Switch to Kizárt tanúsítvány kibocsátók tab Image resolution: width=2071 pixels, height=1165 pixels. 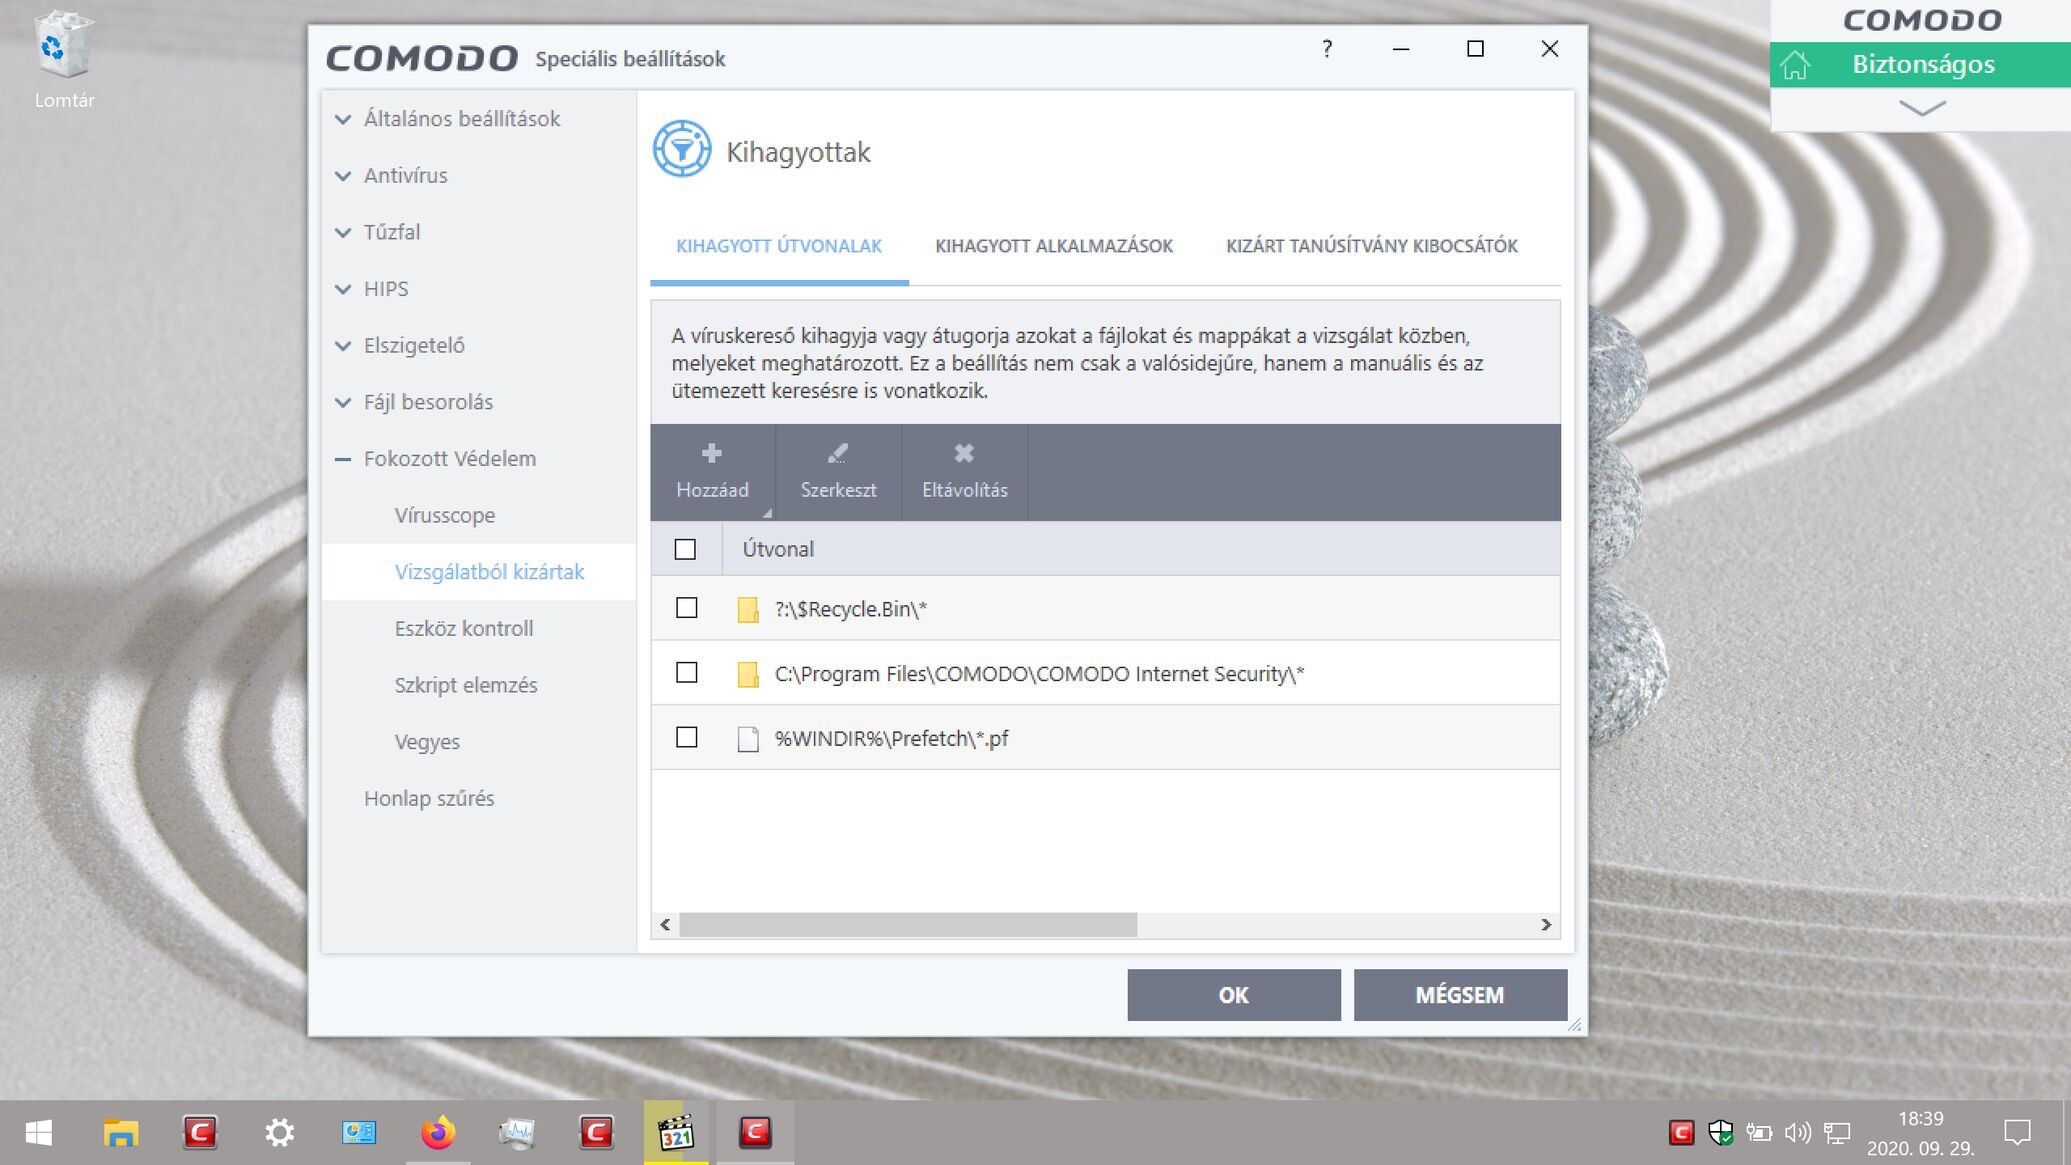pos(1371,246)
